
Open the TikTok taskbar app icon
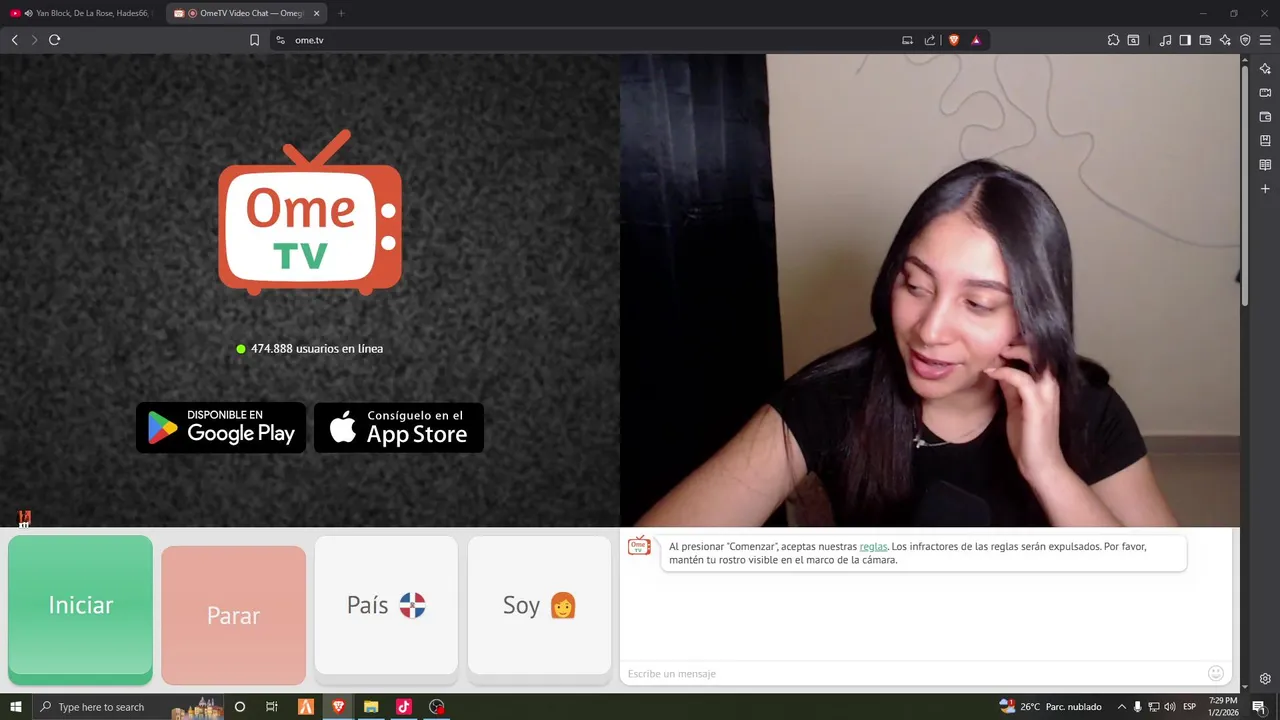pos(403,707)
